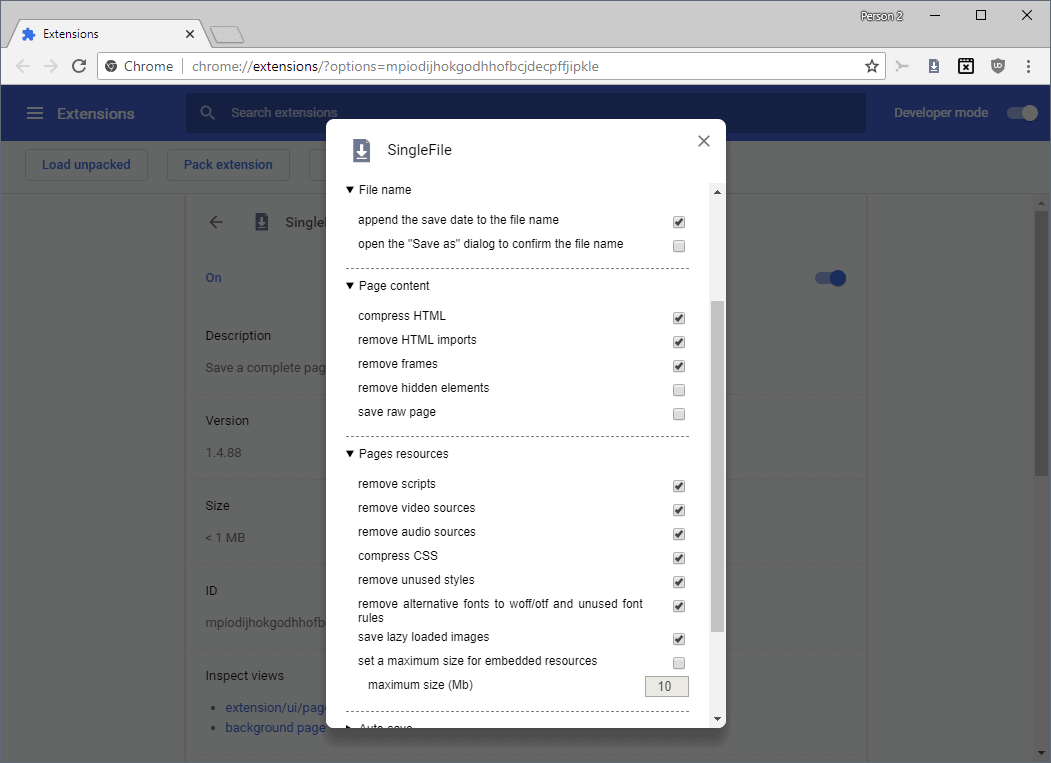
Task: Click the address bar URL
Action: (x=395, y=66)
